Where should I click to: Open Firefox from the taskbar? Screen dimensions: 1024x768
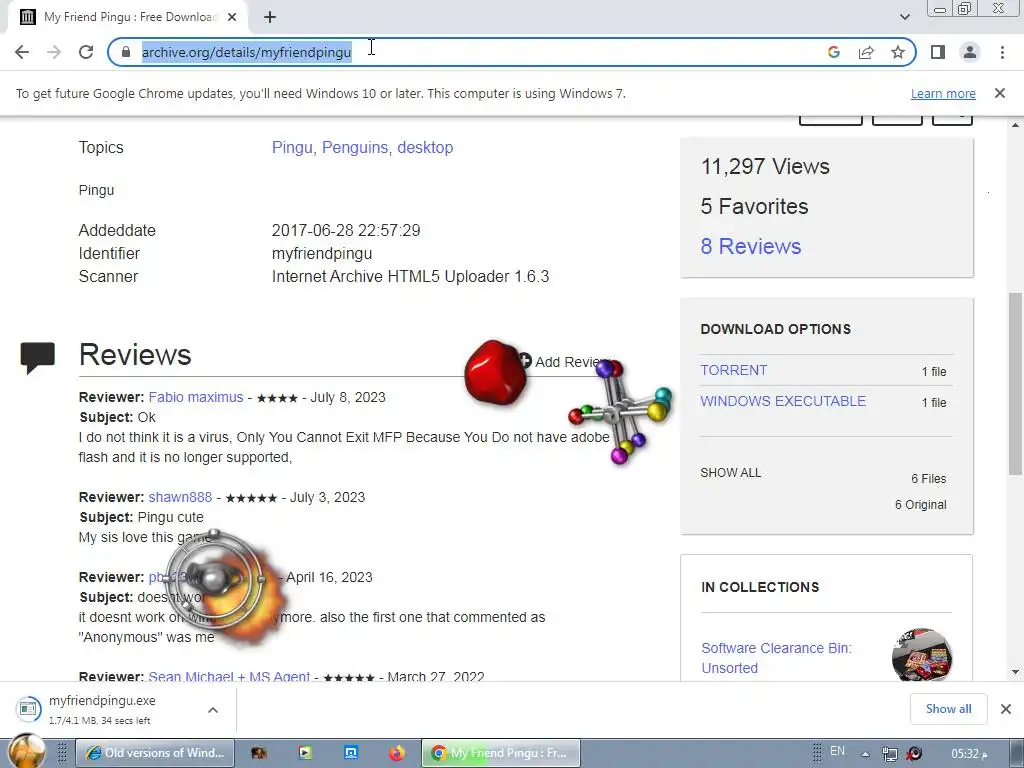click(x=396, y=753)
